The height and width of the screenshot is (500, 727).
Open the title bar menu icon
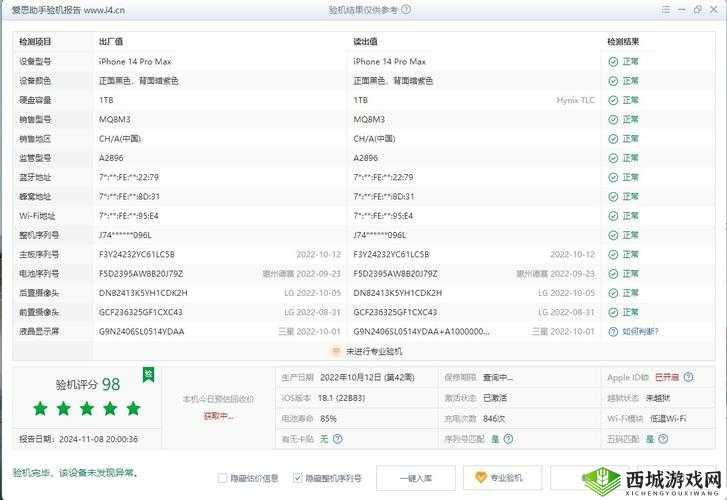pyautogui.click(x=666, y=9)
